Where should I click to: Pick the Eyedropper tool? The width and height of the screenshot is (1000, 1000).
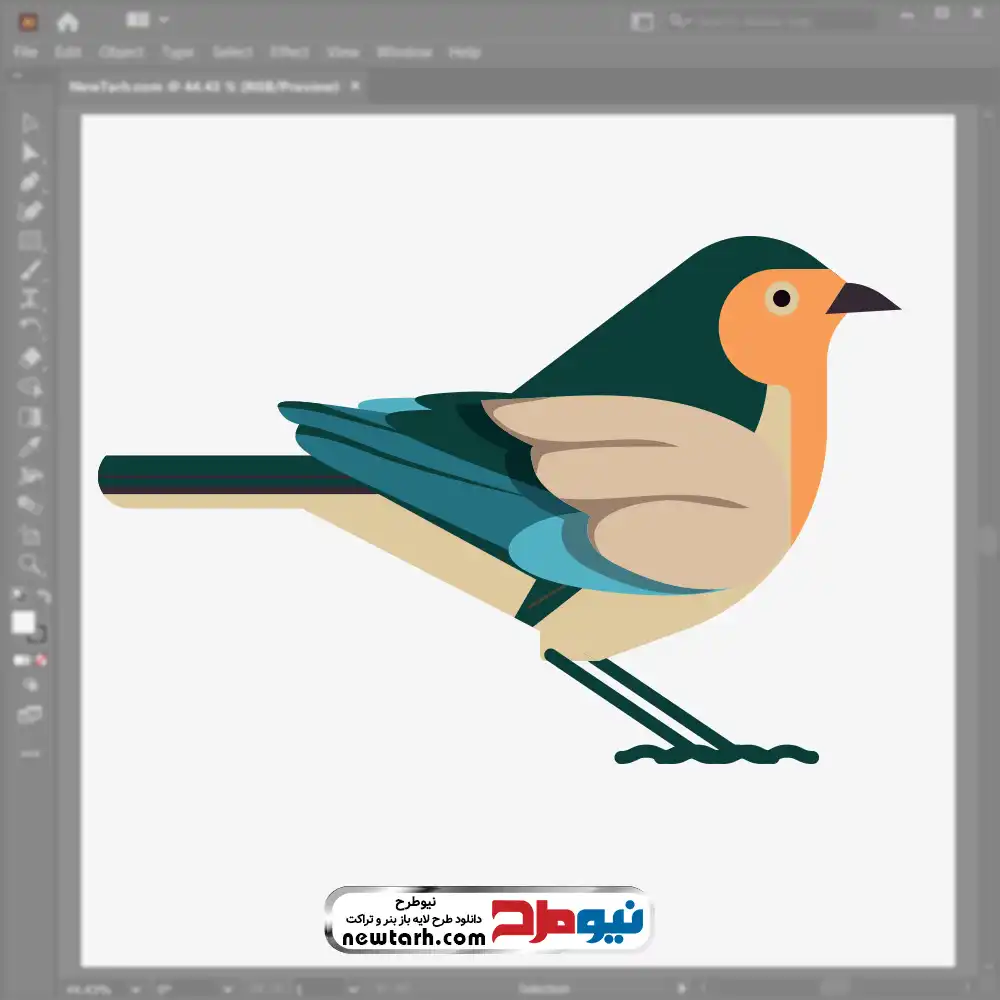[x=30, y=446]
